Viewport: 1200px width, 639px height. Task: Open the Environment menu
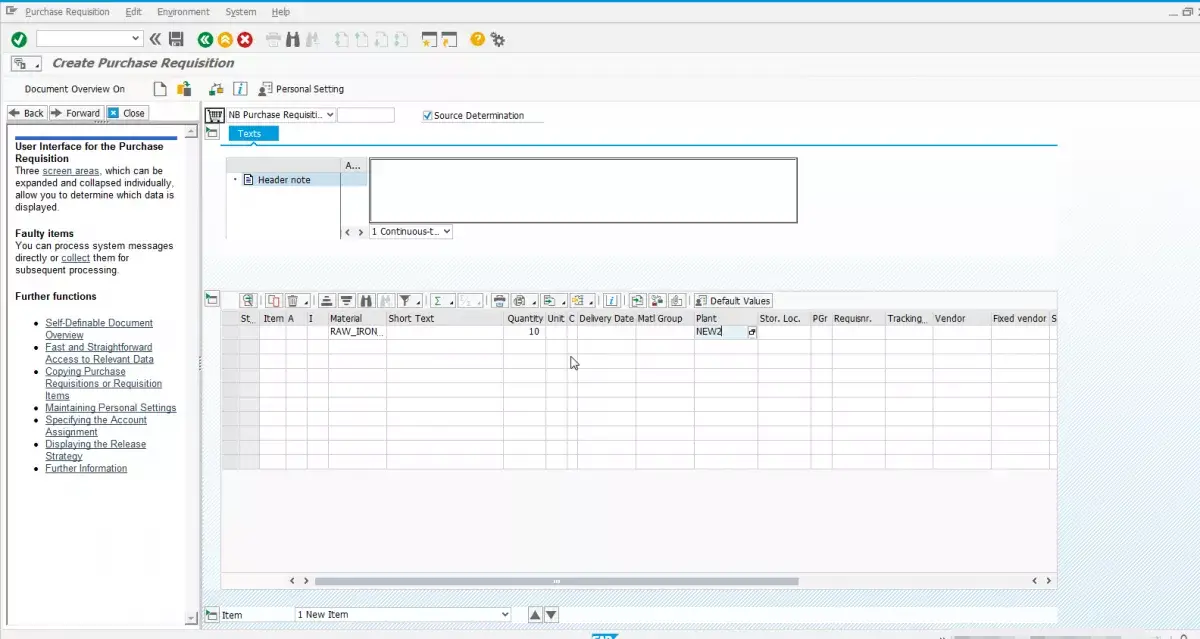(x=183, y=12)
